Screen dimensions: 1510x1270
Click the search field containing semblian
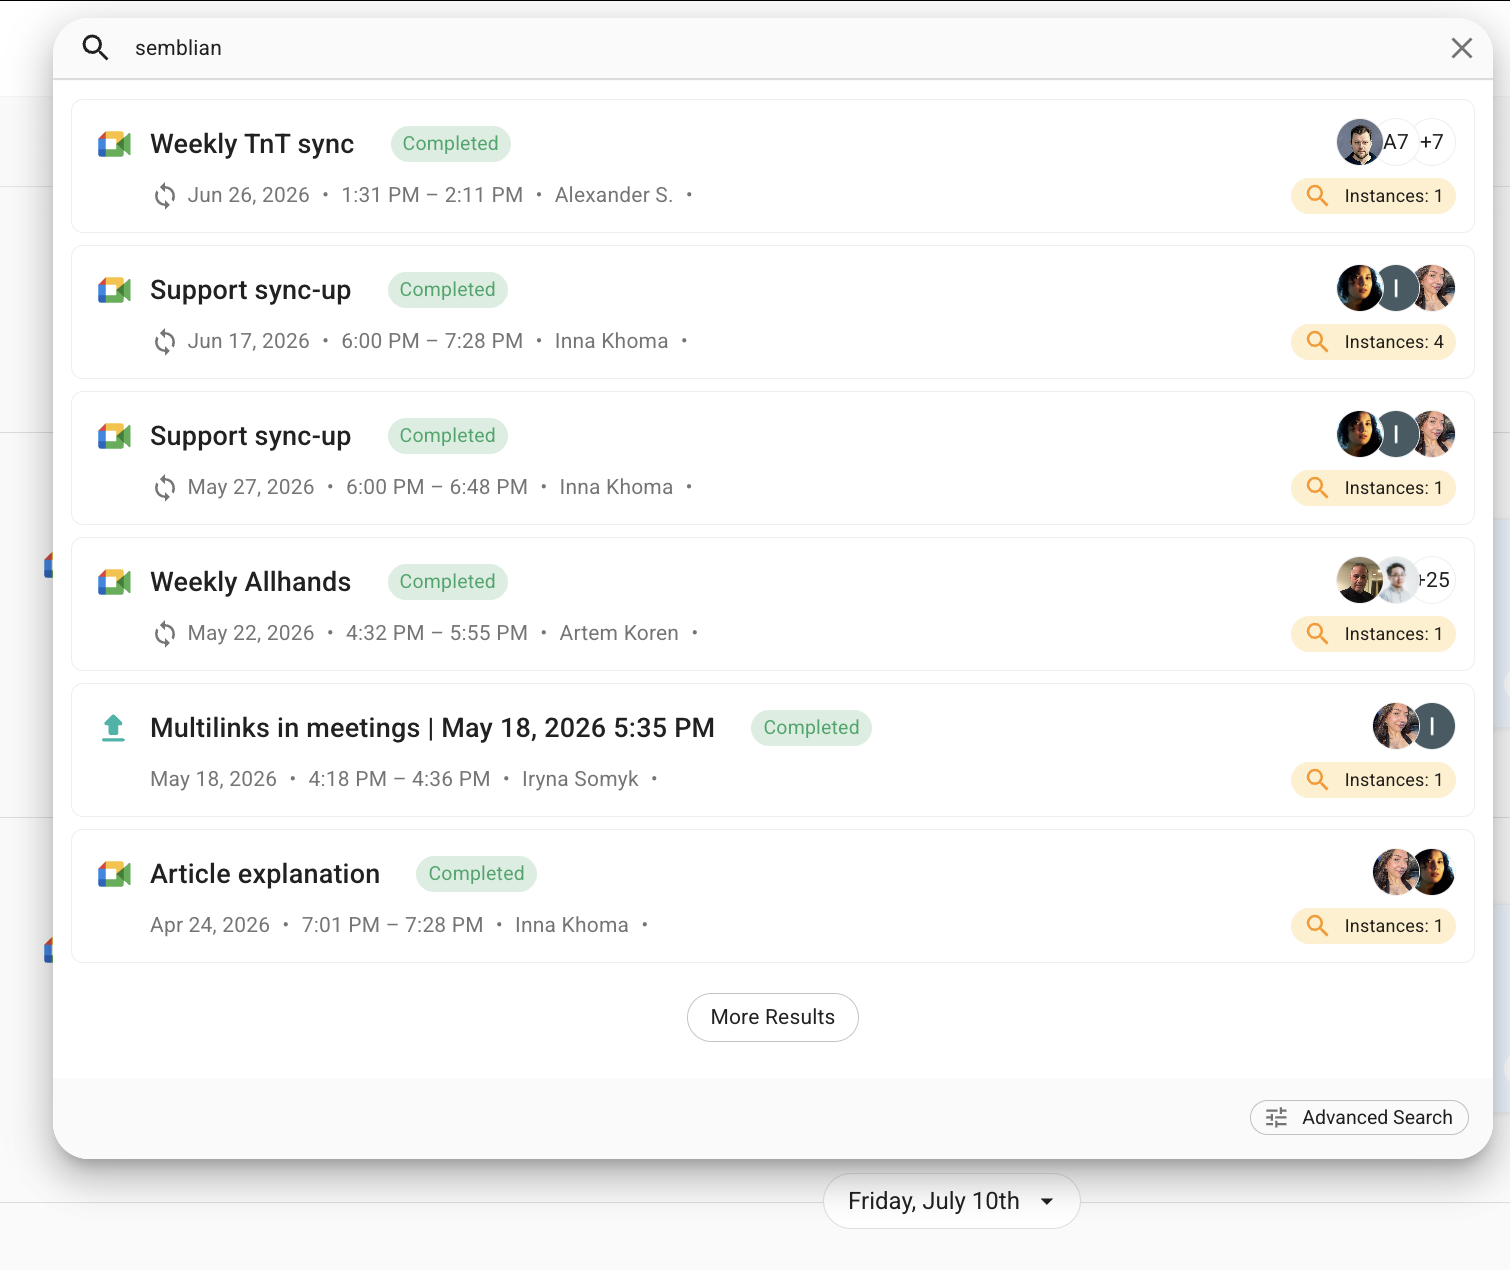[x=780, y=48]
